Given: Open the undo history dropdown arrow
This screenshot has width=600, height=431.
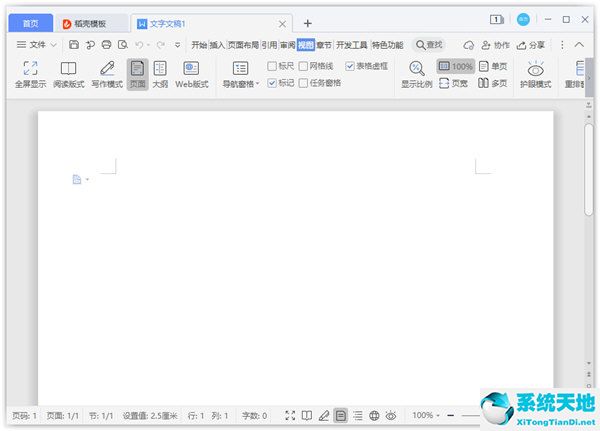Looking at the screenshot, I should (148, 45).
